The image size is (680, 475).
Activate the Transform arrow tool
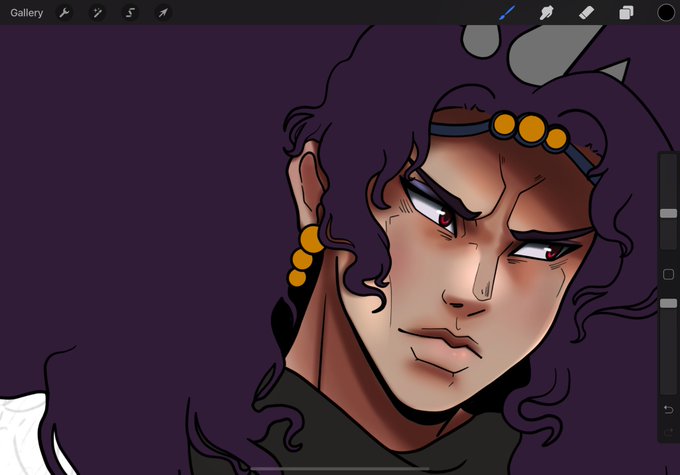[163, 13]
